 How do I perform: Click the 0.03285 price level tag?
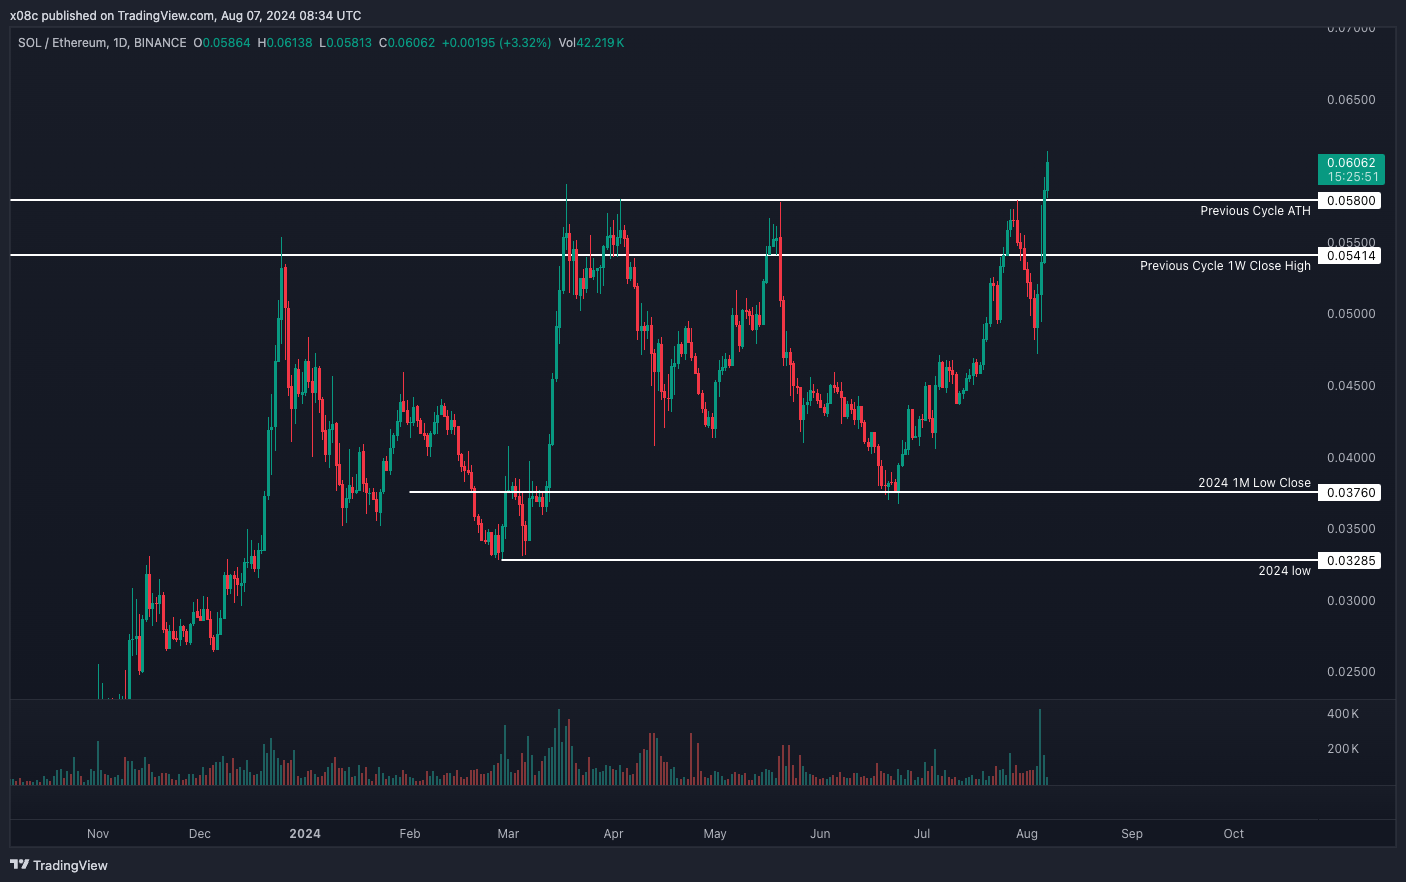pyautogui.click(x=1350, y=561)
